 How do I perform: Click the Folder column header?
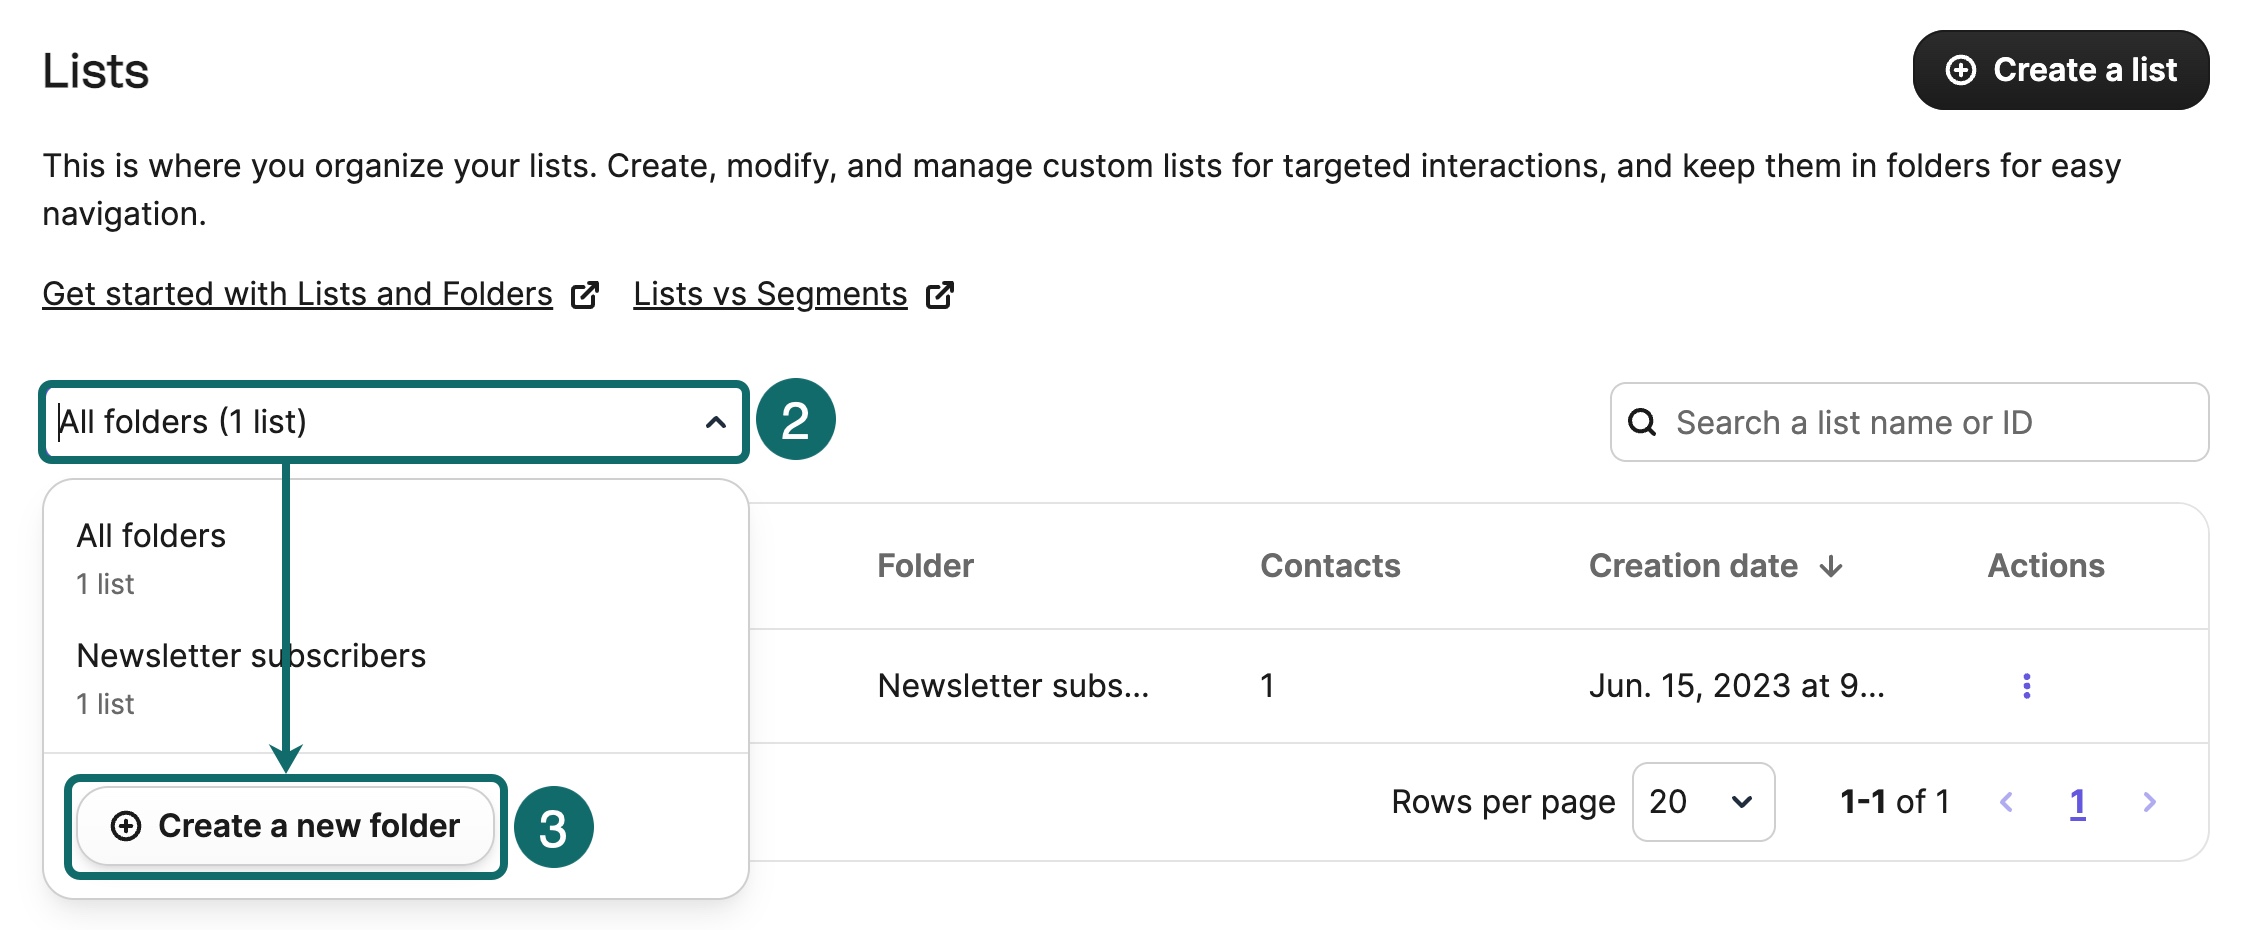pos(925,566)
